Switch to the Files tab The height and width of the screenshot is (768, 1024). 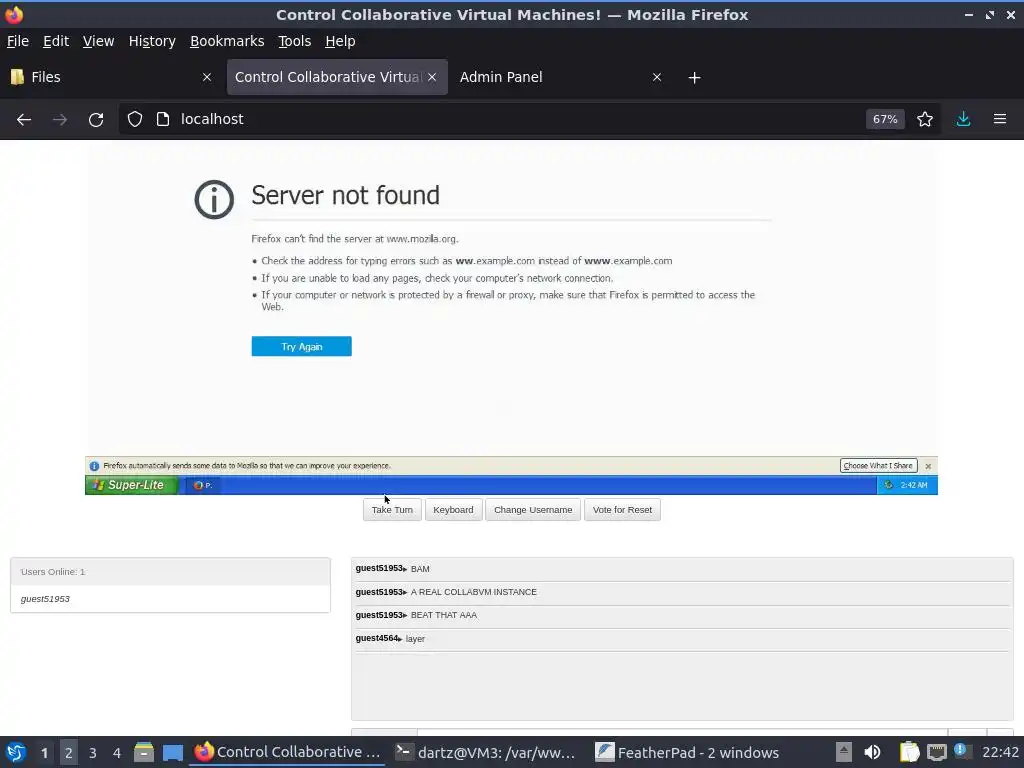pyautogui.click(x=112, y=77)
